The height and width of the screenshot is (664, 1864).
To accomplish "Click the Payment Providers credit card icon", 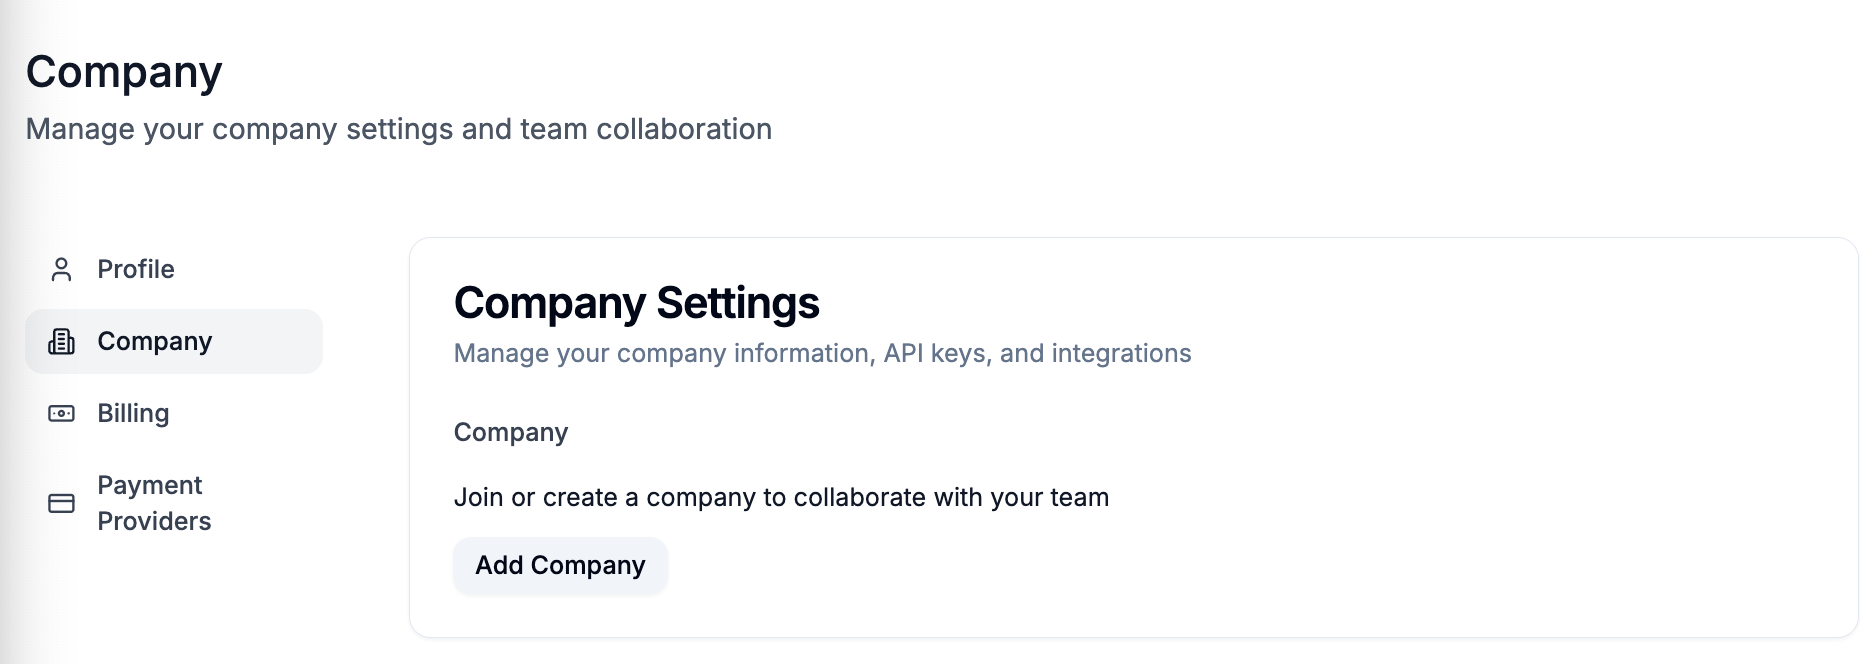I will tap(61, 503).
